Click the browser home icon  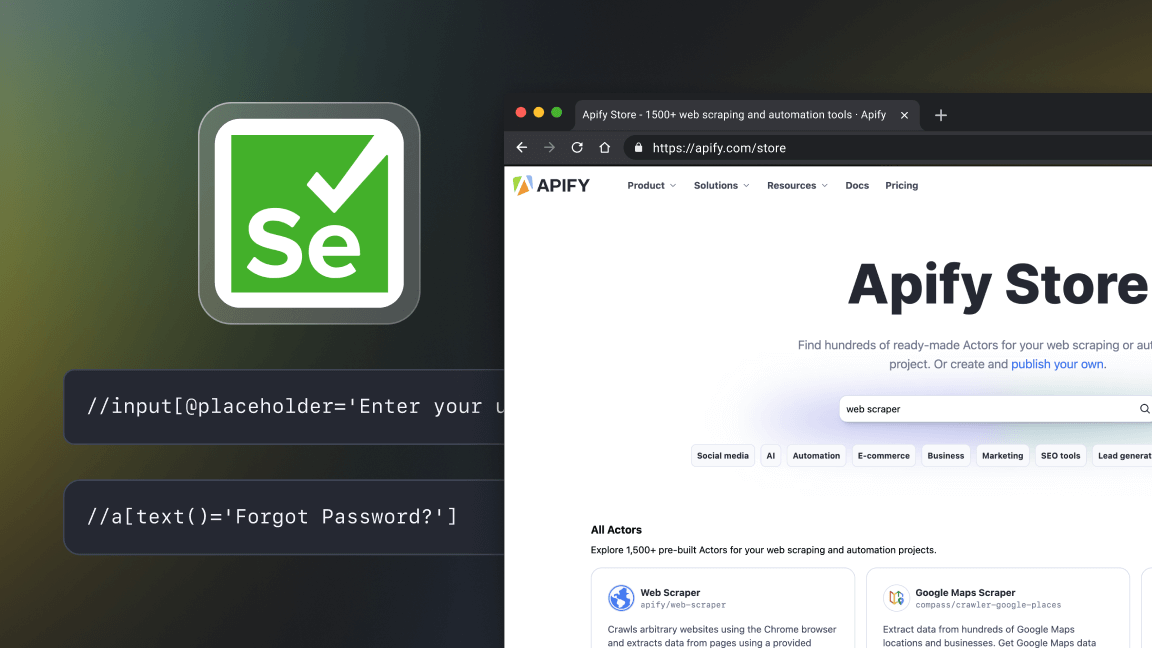click(x=604, y=147)
